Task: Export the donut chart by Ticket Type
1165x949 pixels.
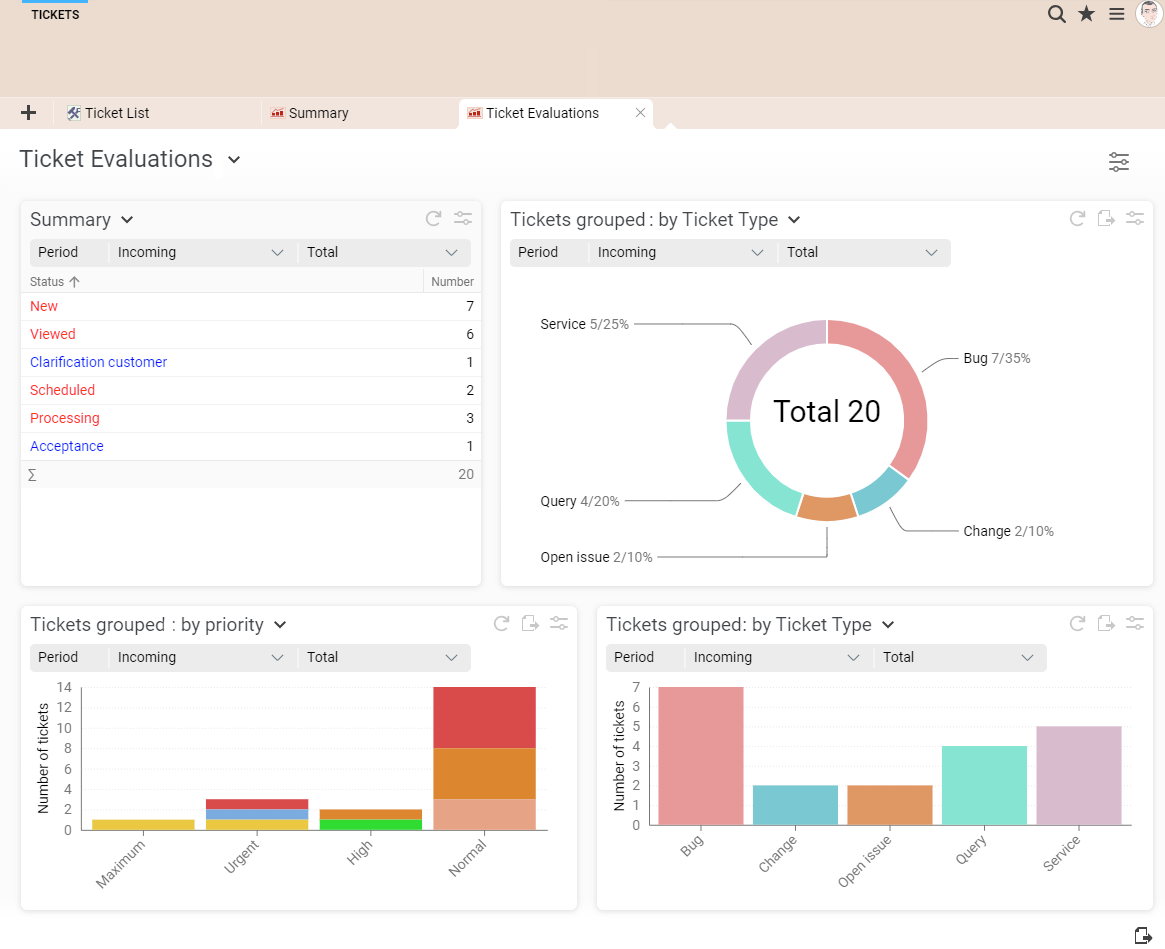Action: click(x=1106, y=219)
